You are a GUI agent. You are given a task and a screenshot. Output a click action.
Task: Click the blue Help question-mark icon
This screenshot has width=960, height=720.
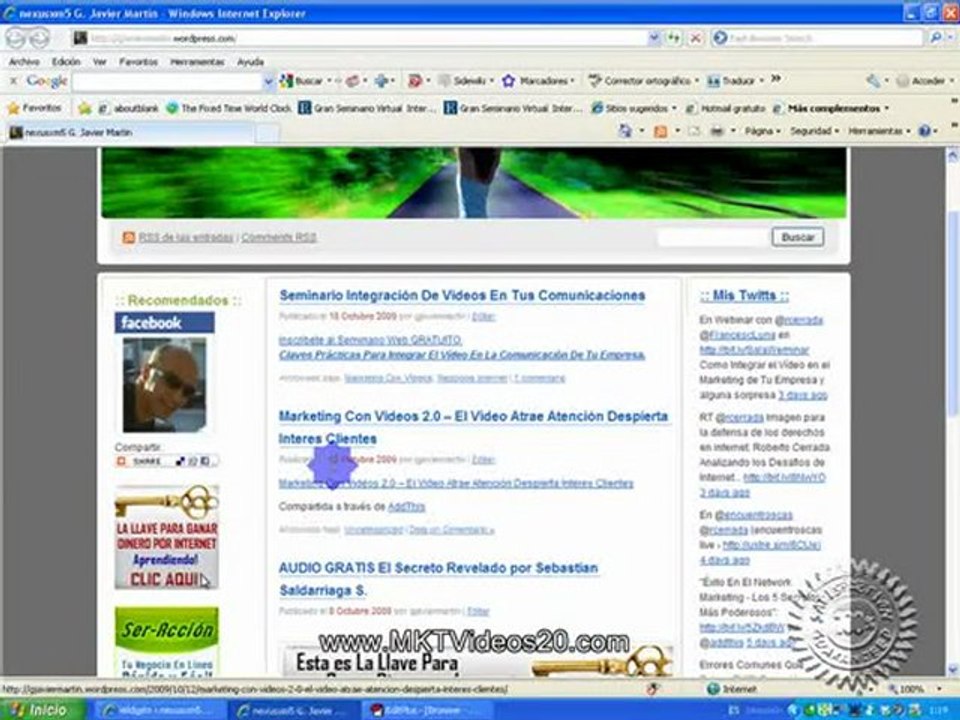924,131
